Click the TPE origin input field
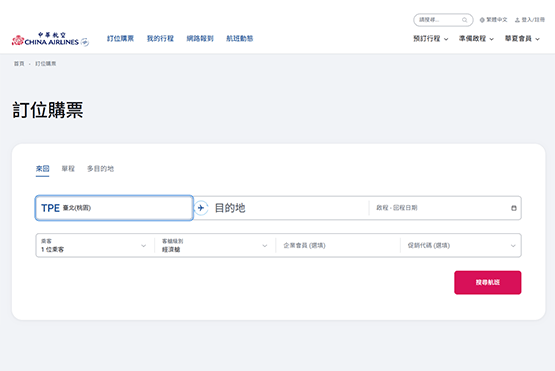This screenshot has height=371, width=555. (x=114, y=208)
